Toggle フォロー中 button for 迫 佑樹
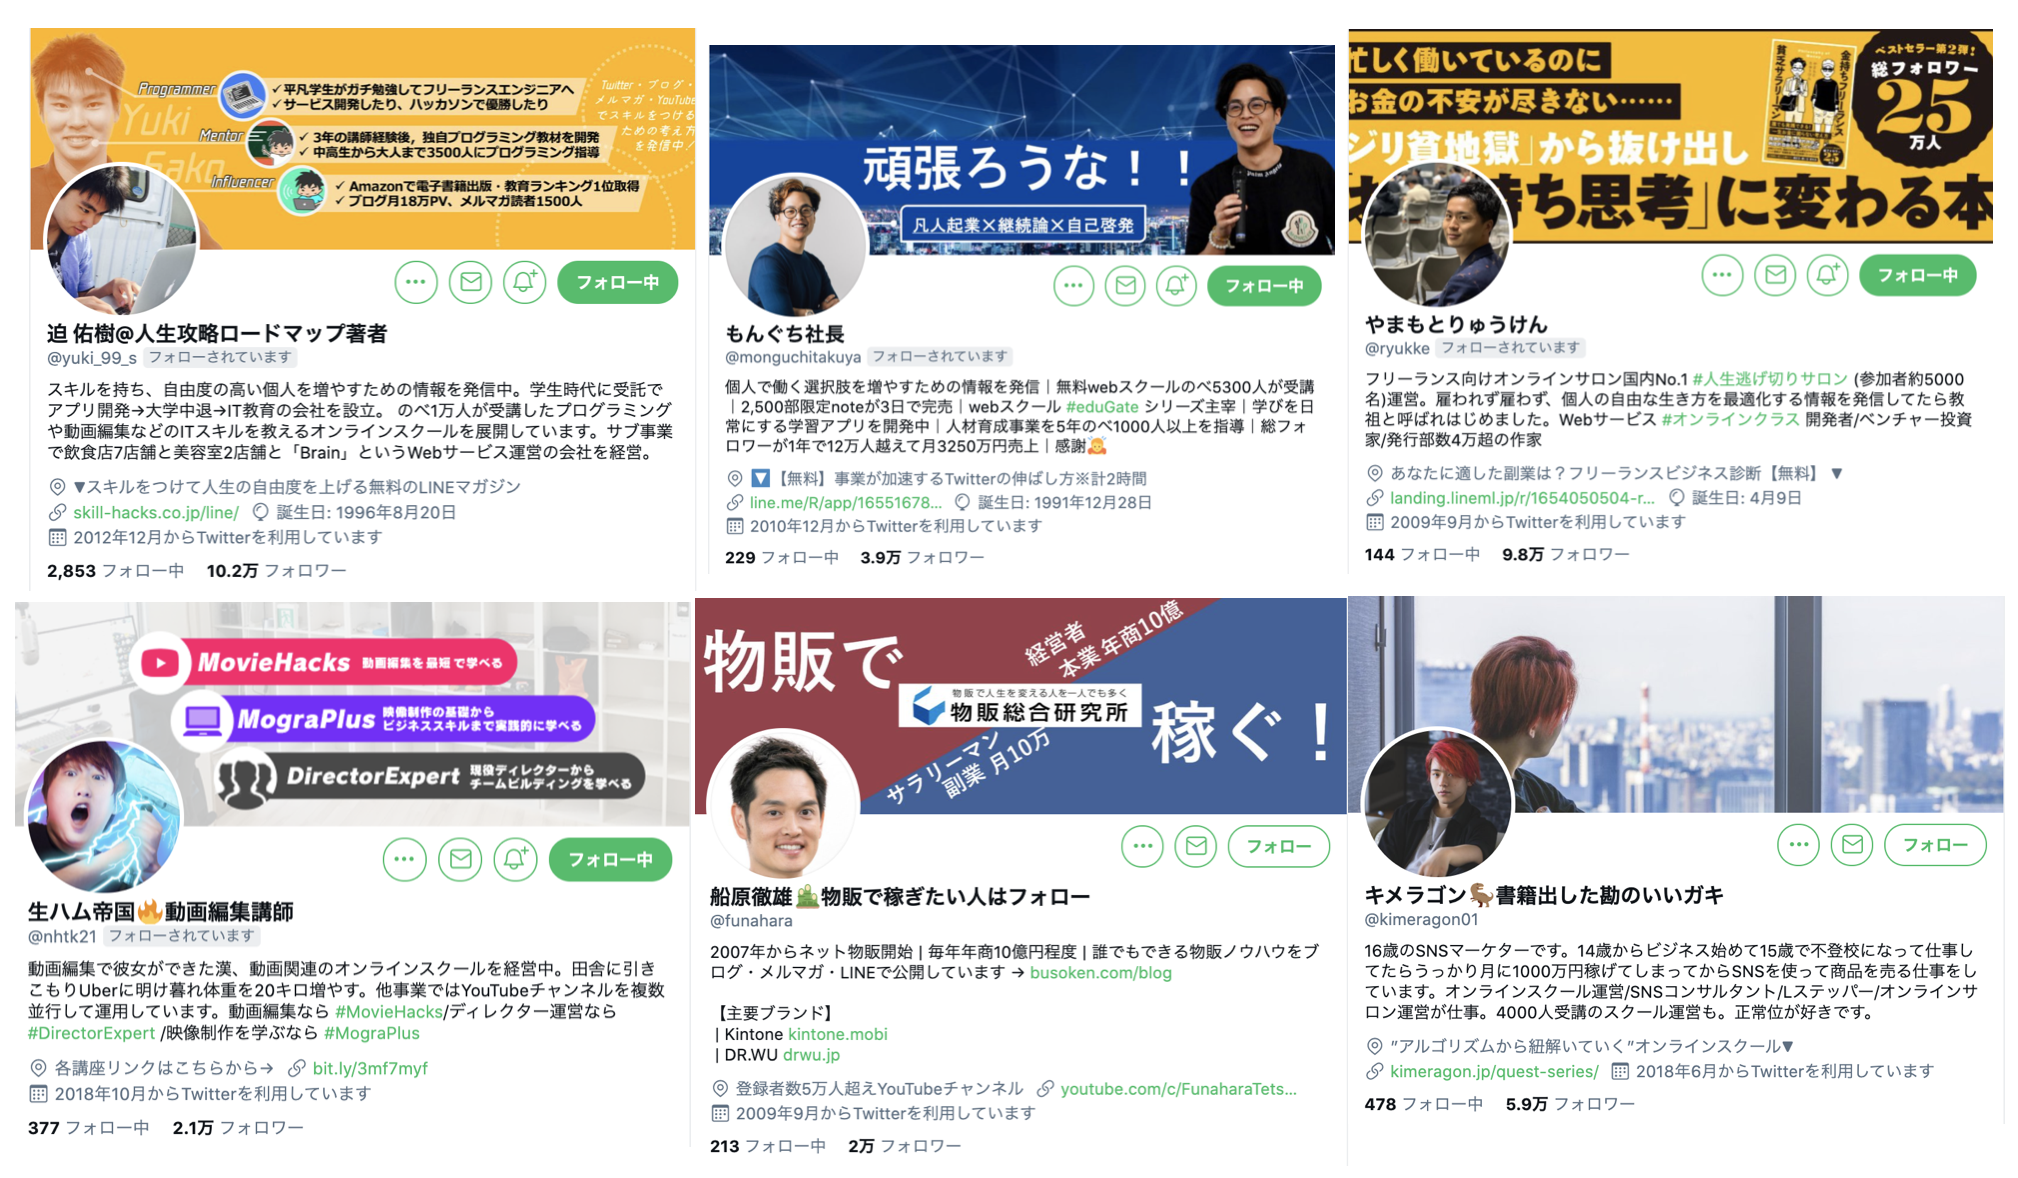The image size is (2018, 1178). [617, 282]
